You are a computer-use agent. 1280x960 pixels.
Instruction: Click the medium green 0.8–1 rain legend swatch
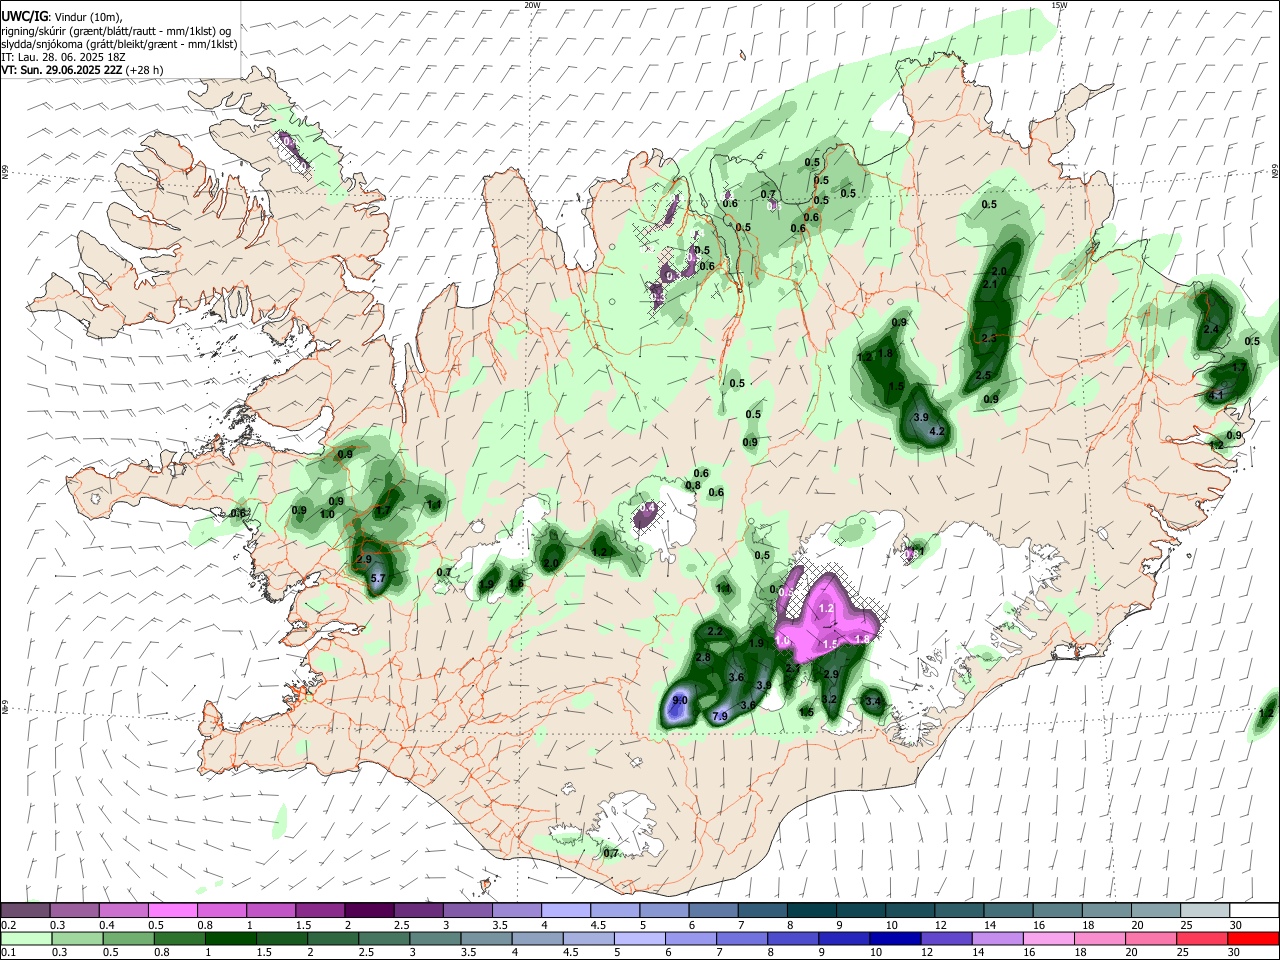[x=178, y=938]
